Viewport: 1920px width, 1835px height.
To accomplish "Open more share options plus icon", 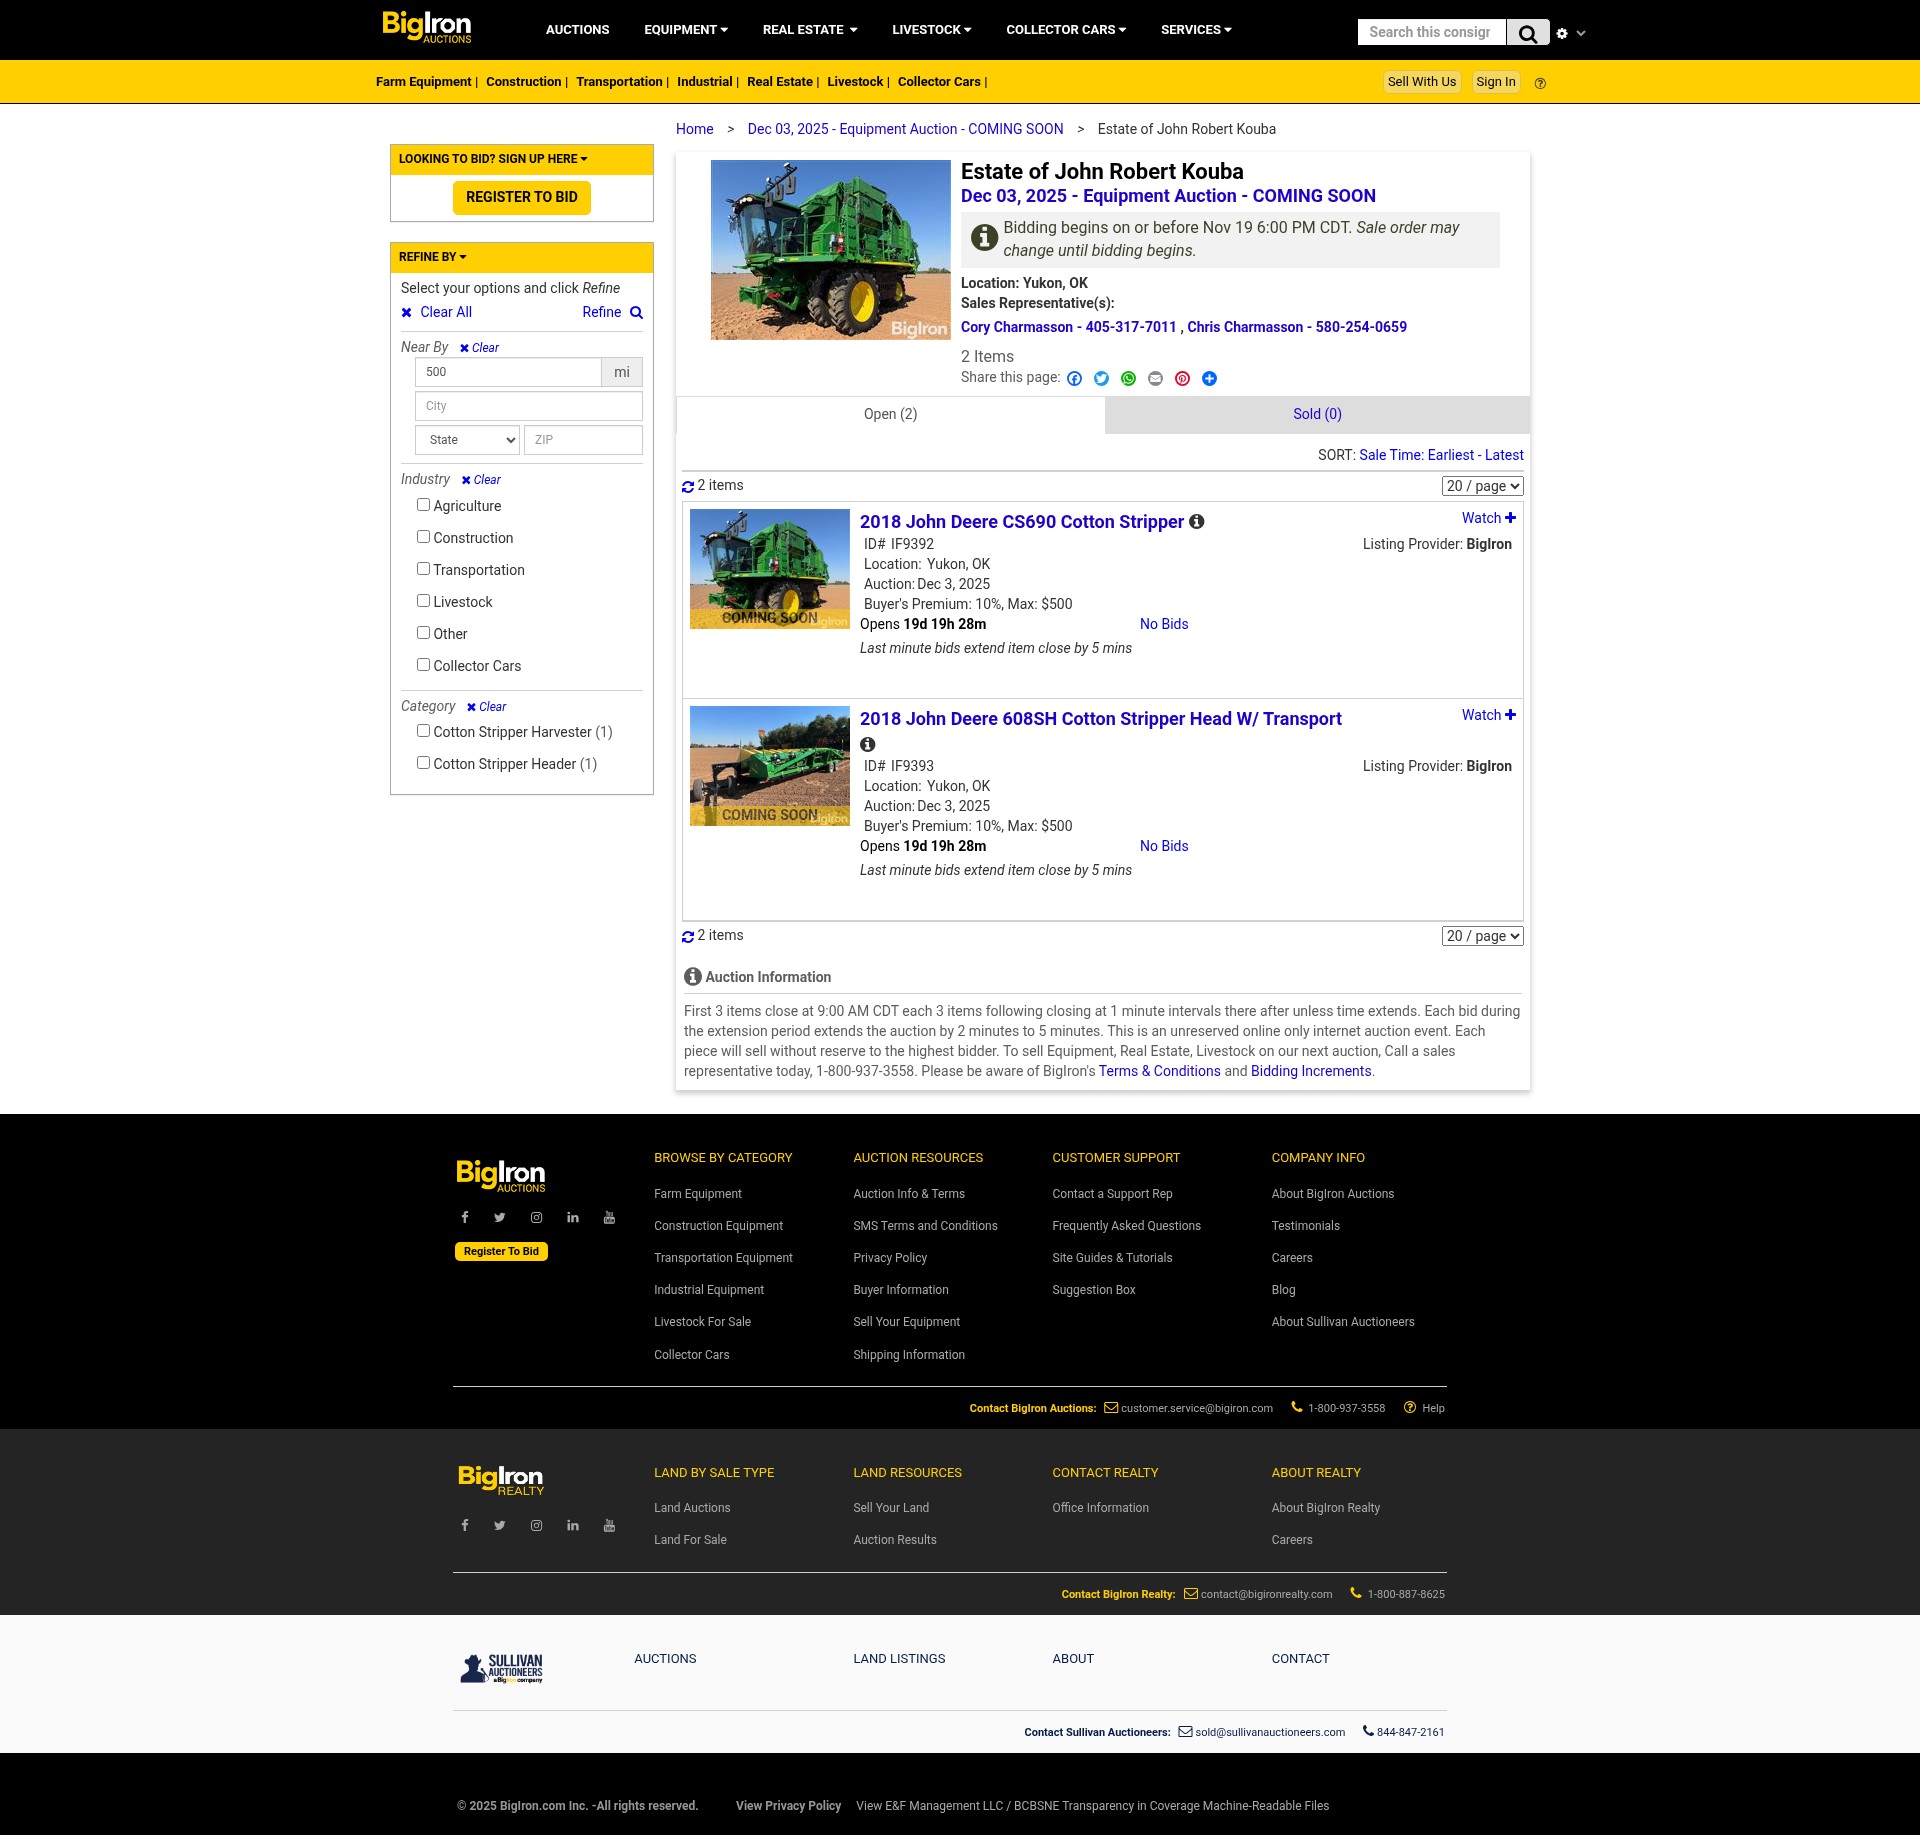I will coord(1209,379).
